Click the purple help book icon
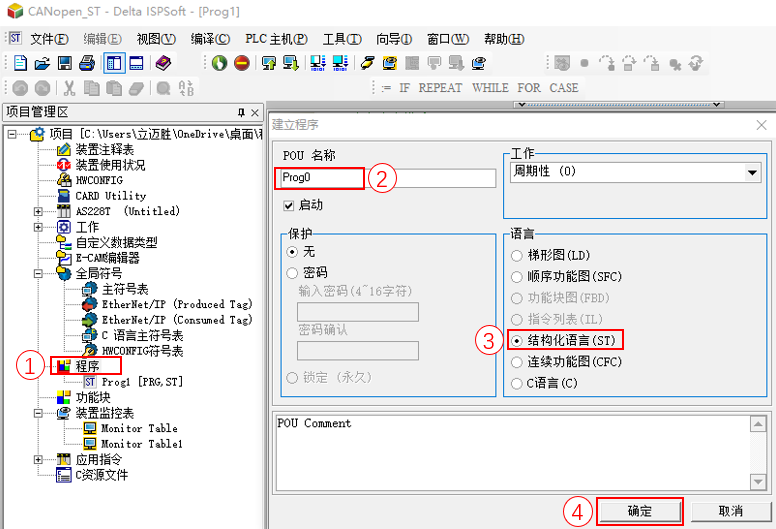The image size is (776, 529). [x=163, y=63]
